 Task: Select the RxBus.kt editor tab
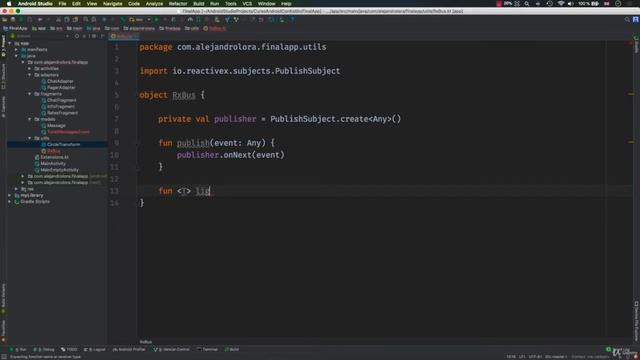coord(124,36)
